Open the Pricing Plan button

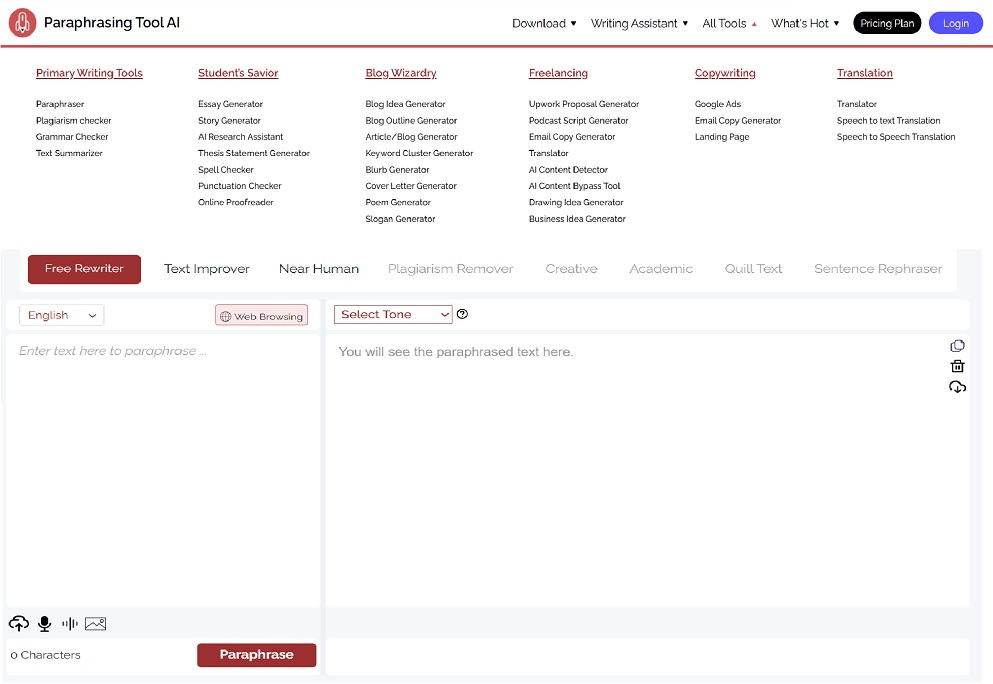tap(887, 23)
